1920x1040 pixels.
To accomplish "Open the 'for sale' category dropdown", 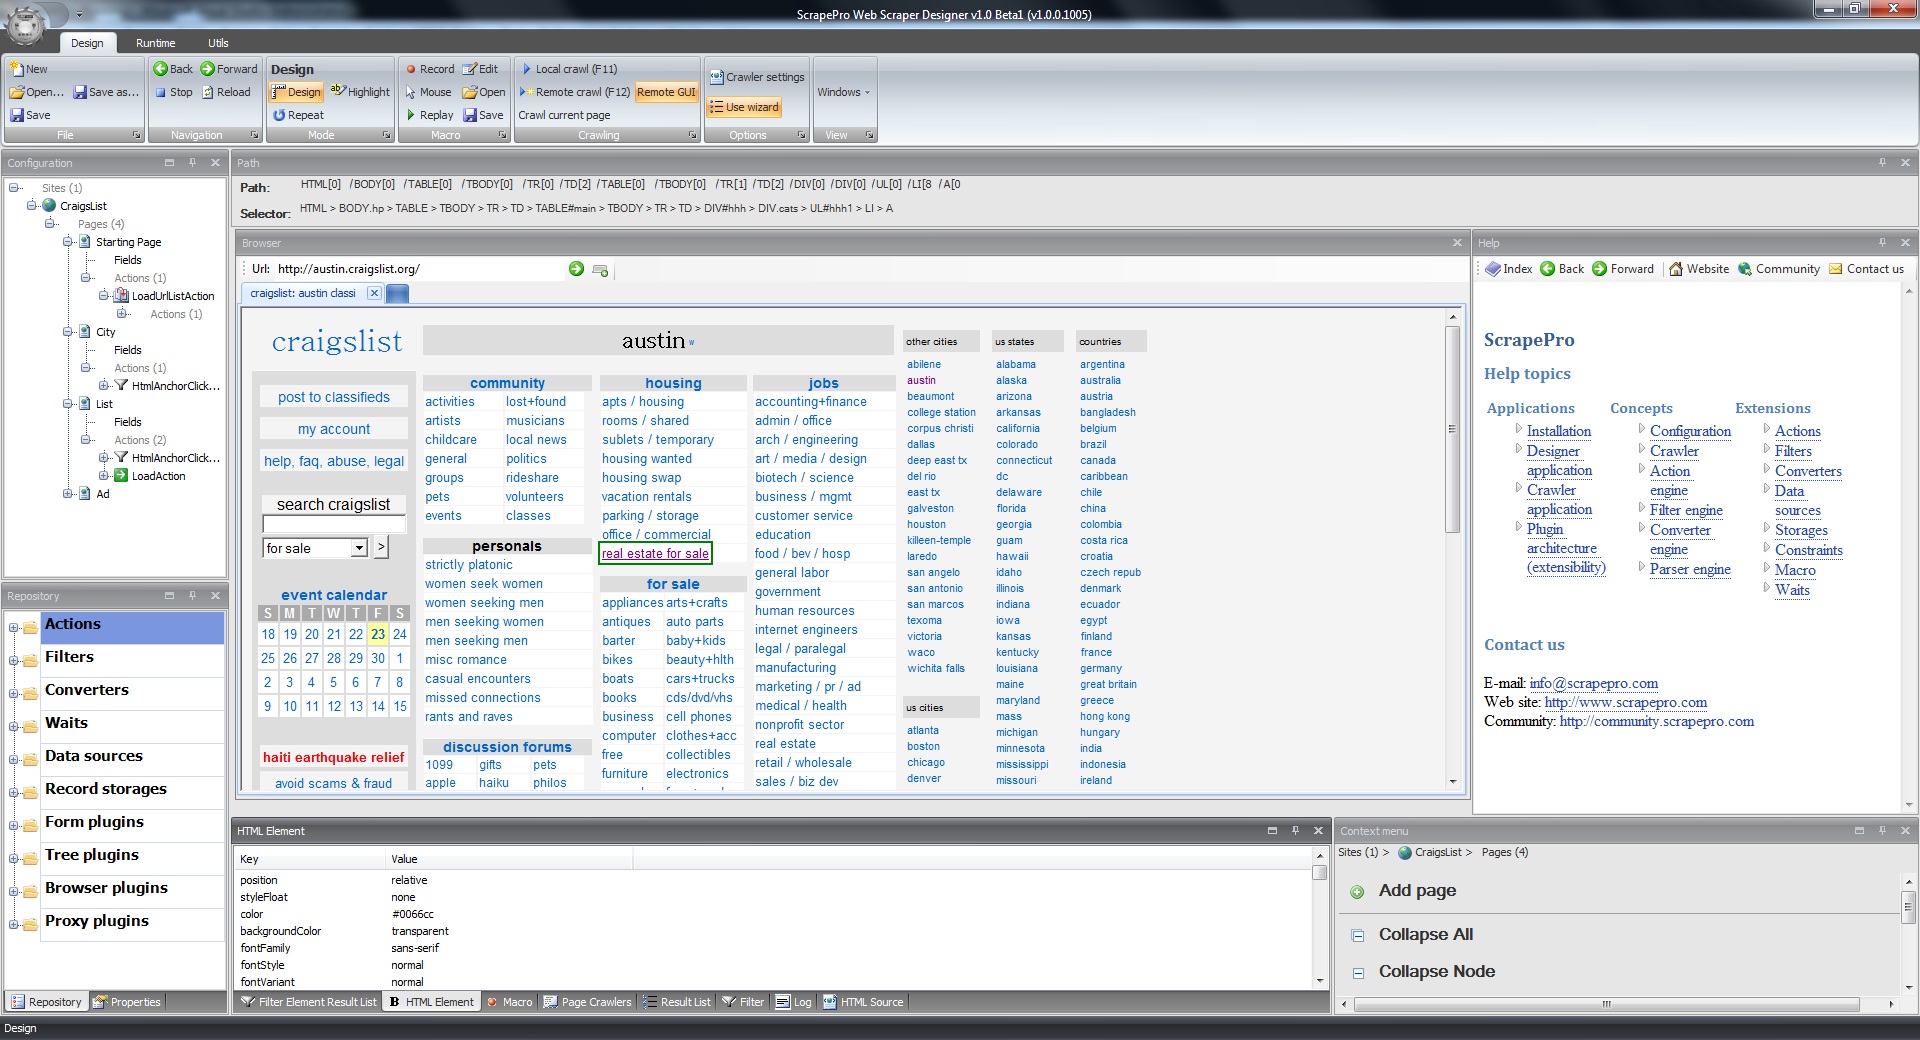I will [358, 548].
